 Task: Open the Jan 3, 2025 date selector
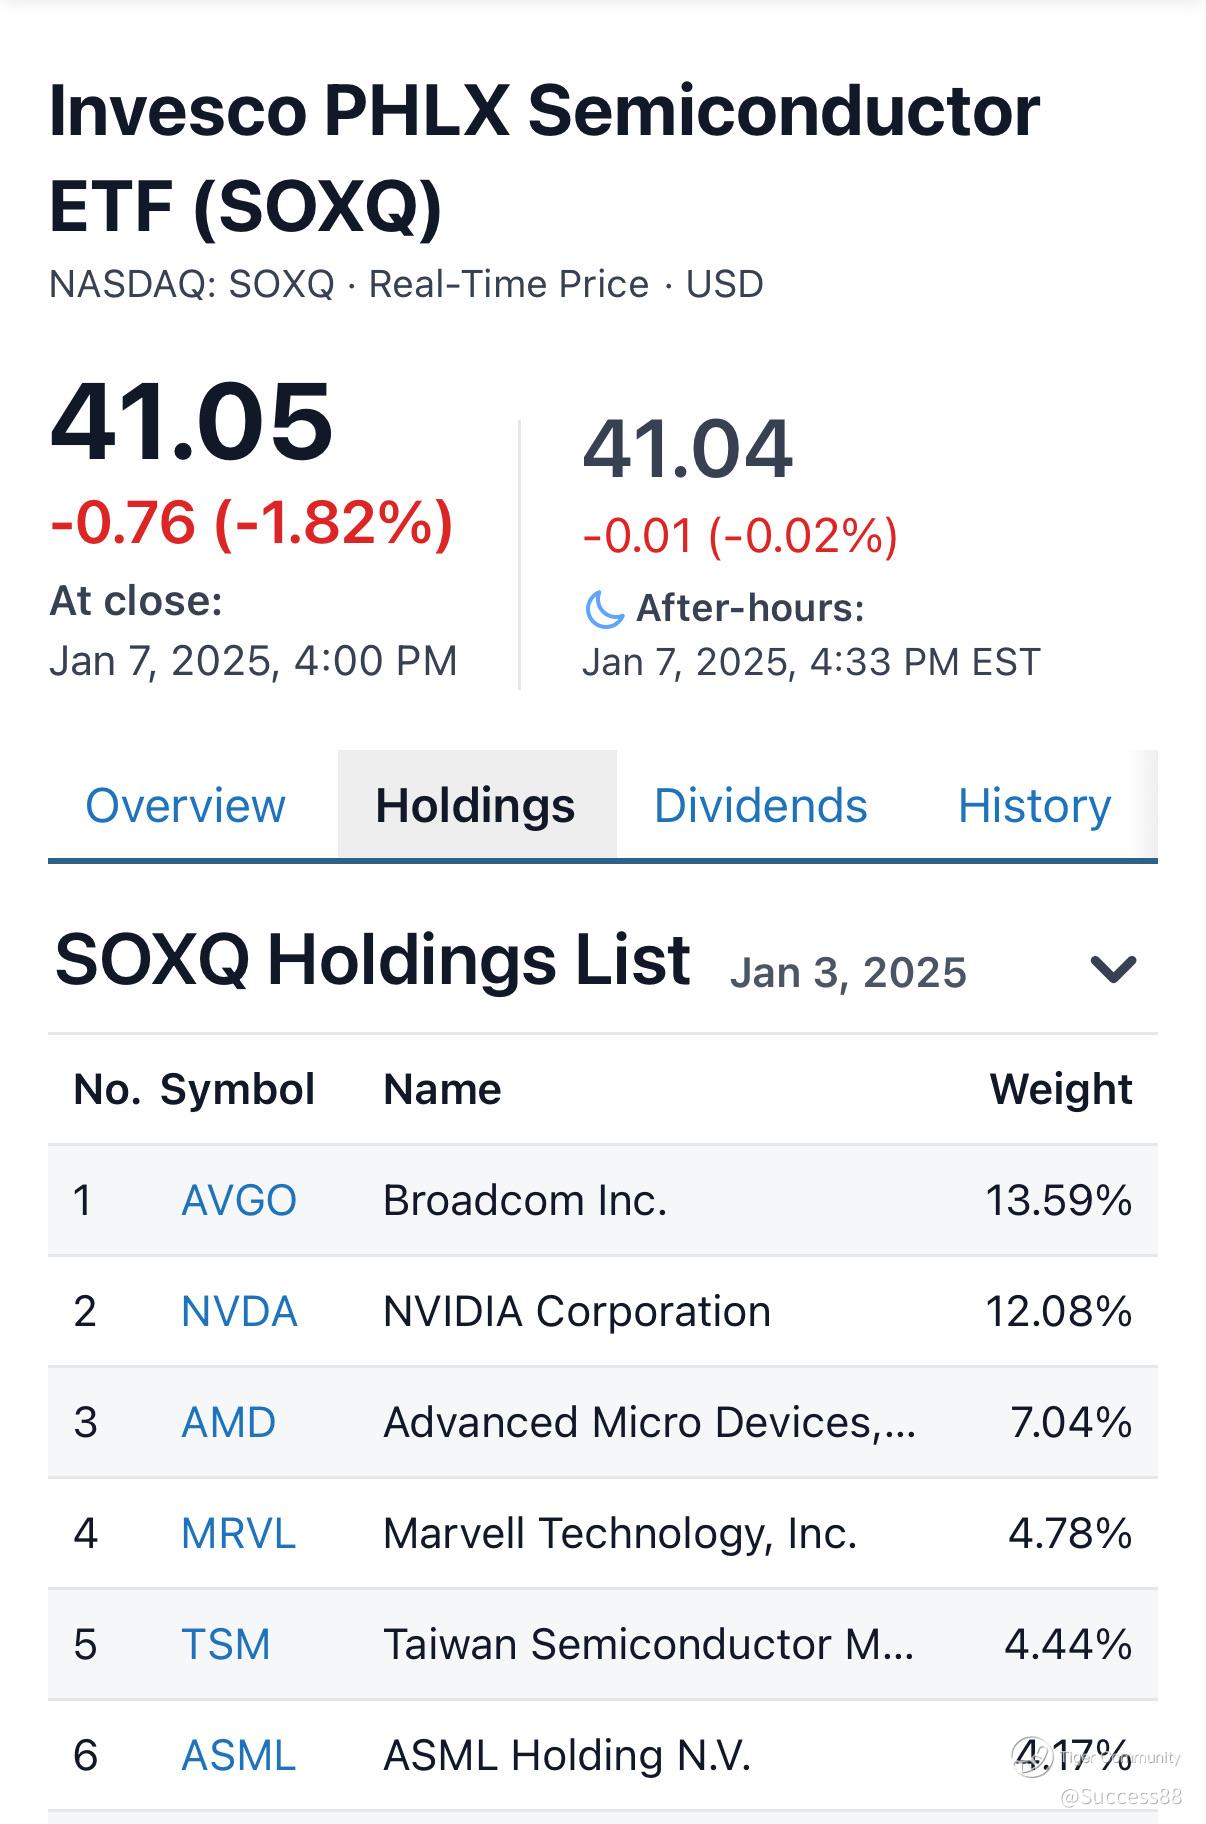pyautogui.click(x=848, y=973)
